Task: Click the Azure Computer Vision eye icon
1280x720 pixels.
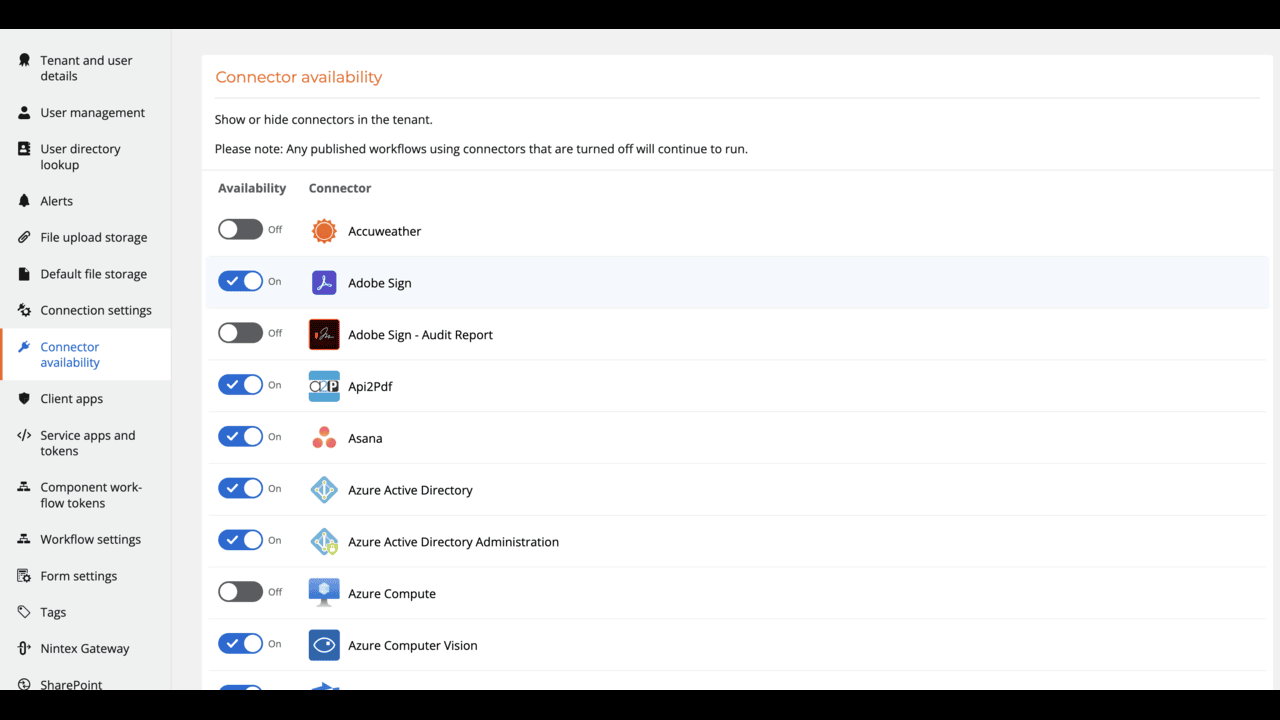Action: [x=324, y=645]
